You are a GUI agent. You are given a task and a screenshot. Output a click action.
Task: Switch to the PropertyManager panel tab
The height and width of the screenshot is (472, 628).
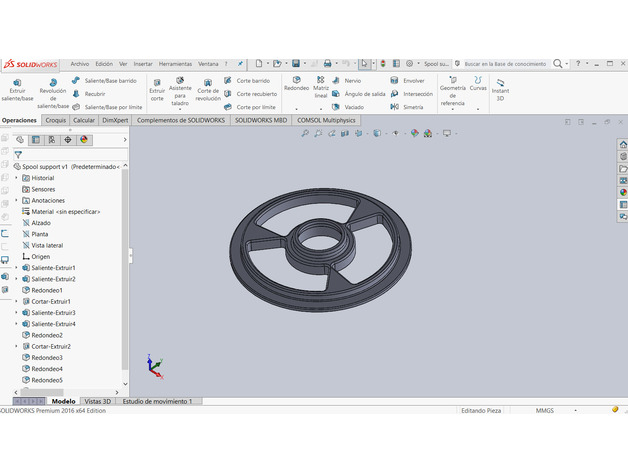click(36, 139)
